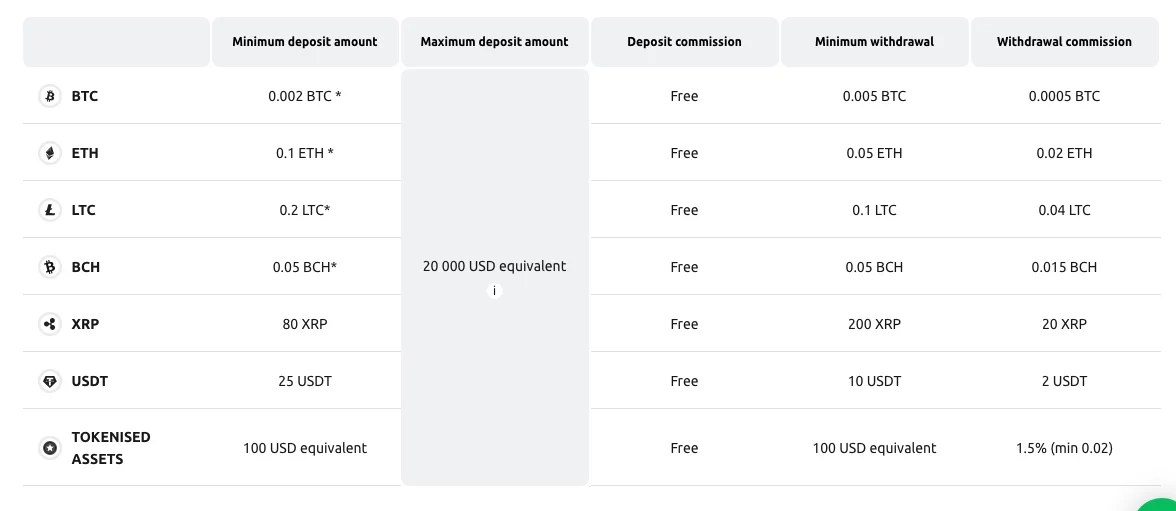Click the 1.5% (min 0.02) withdrawal commission cell

1064,448
